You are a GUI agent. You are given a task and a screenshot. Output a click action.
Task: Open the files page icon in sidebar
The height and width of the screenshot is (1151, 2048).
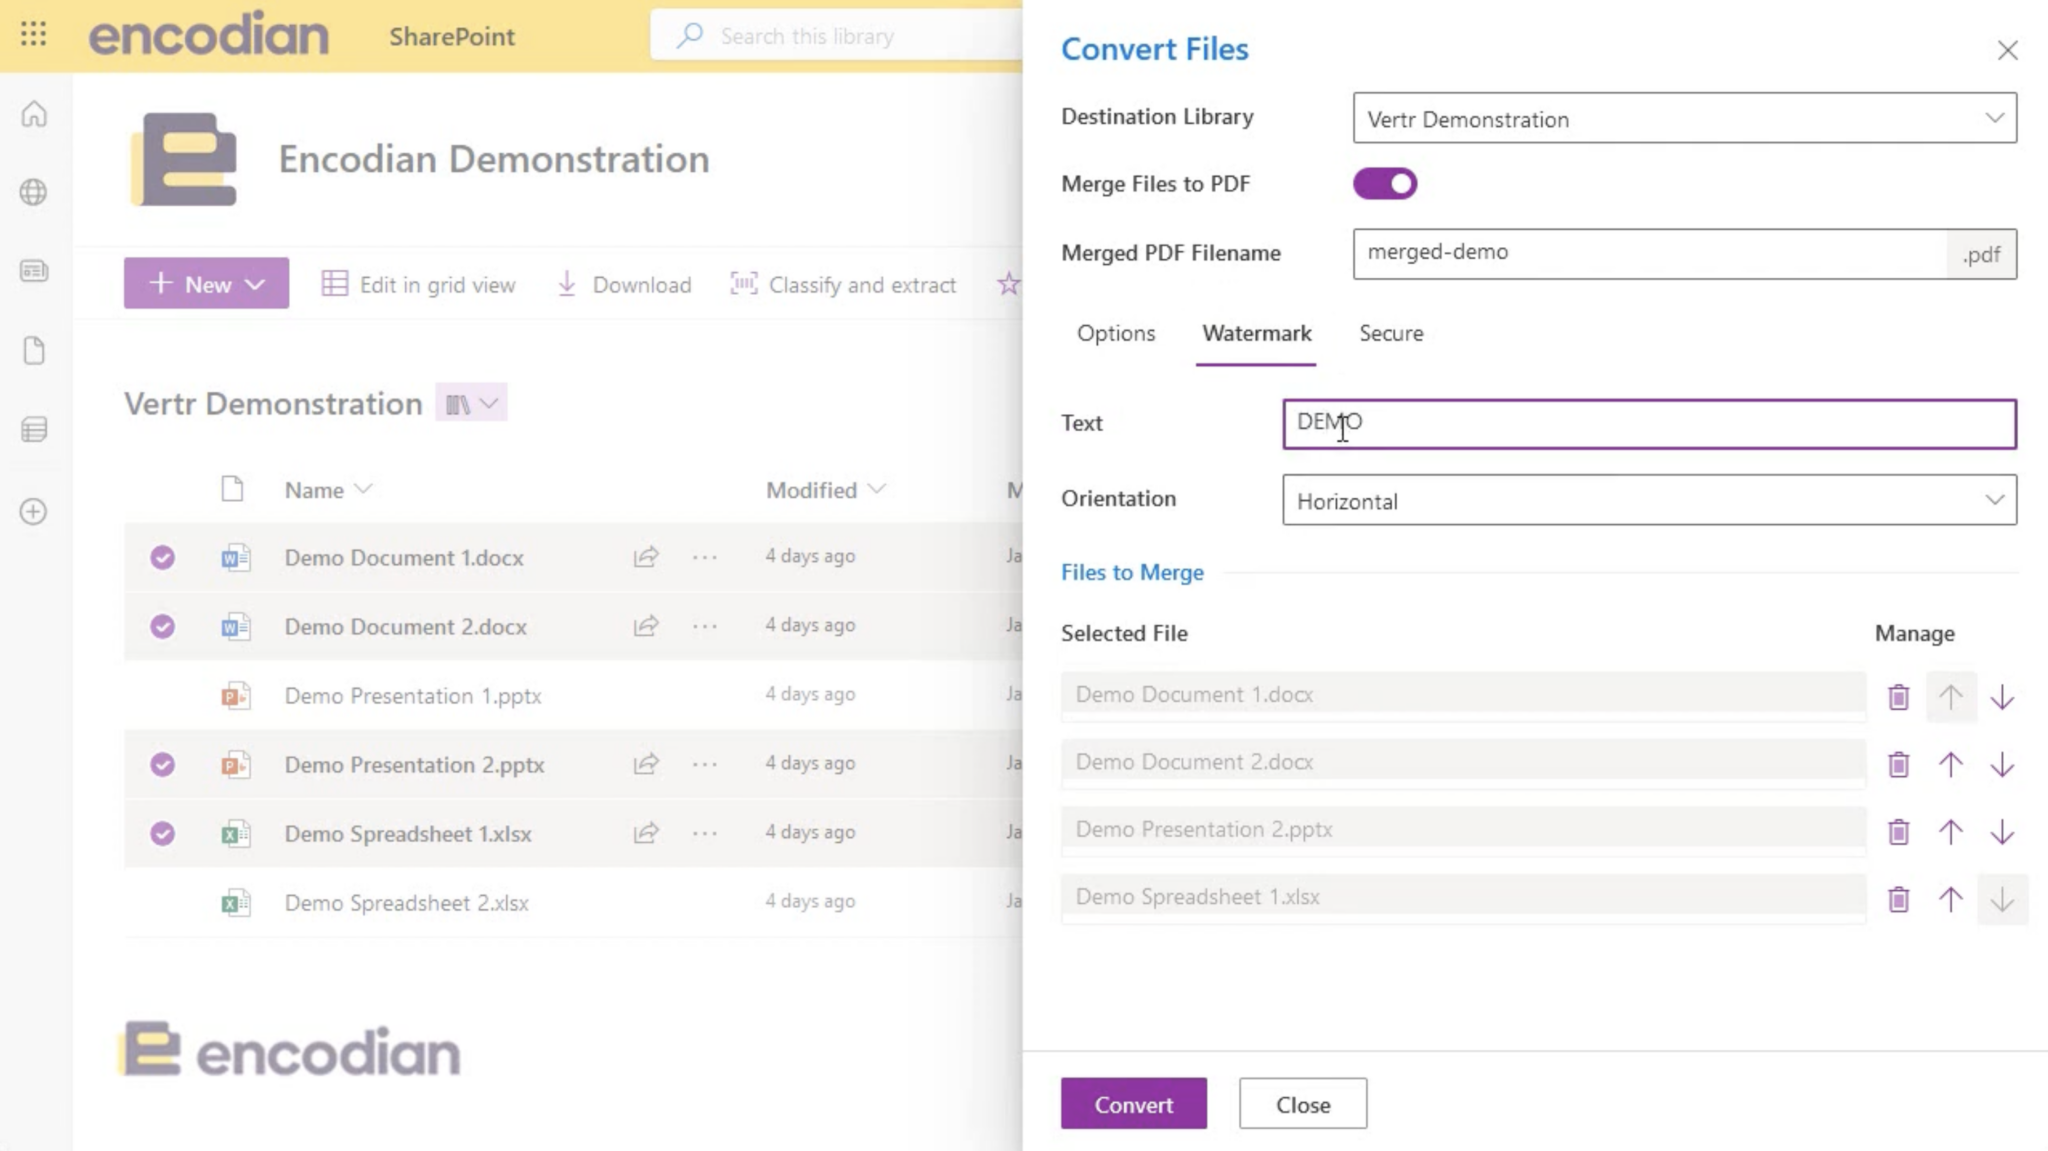(34, 351)
